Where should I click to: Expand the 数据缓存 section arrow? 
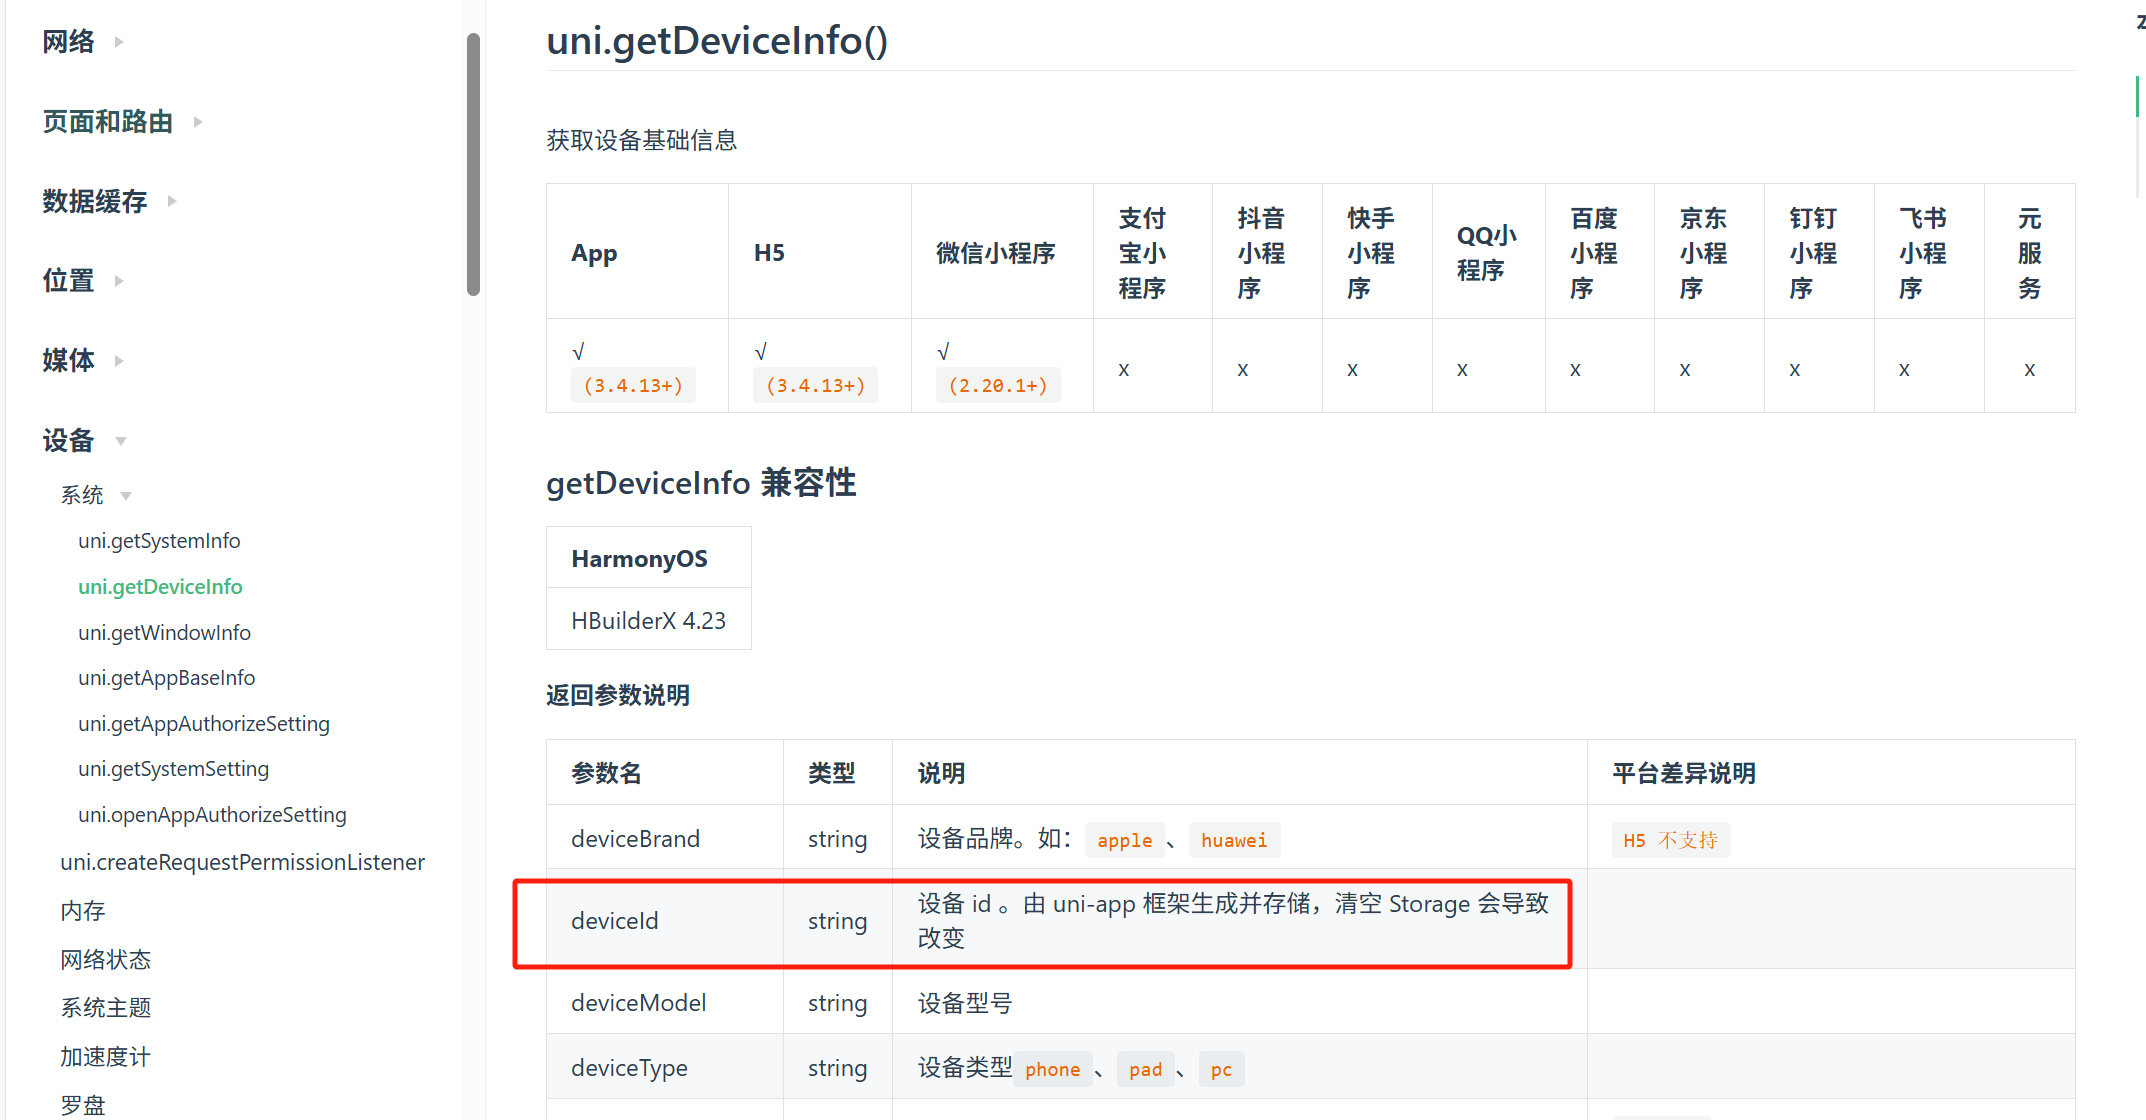172,201
